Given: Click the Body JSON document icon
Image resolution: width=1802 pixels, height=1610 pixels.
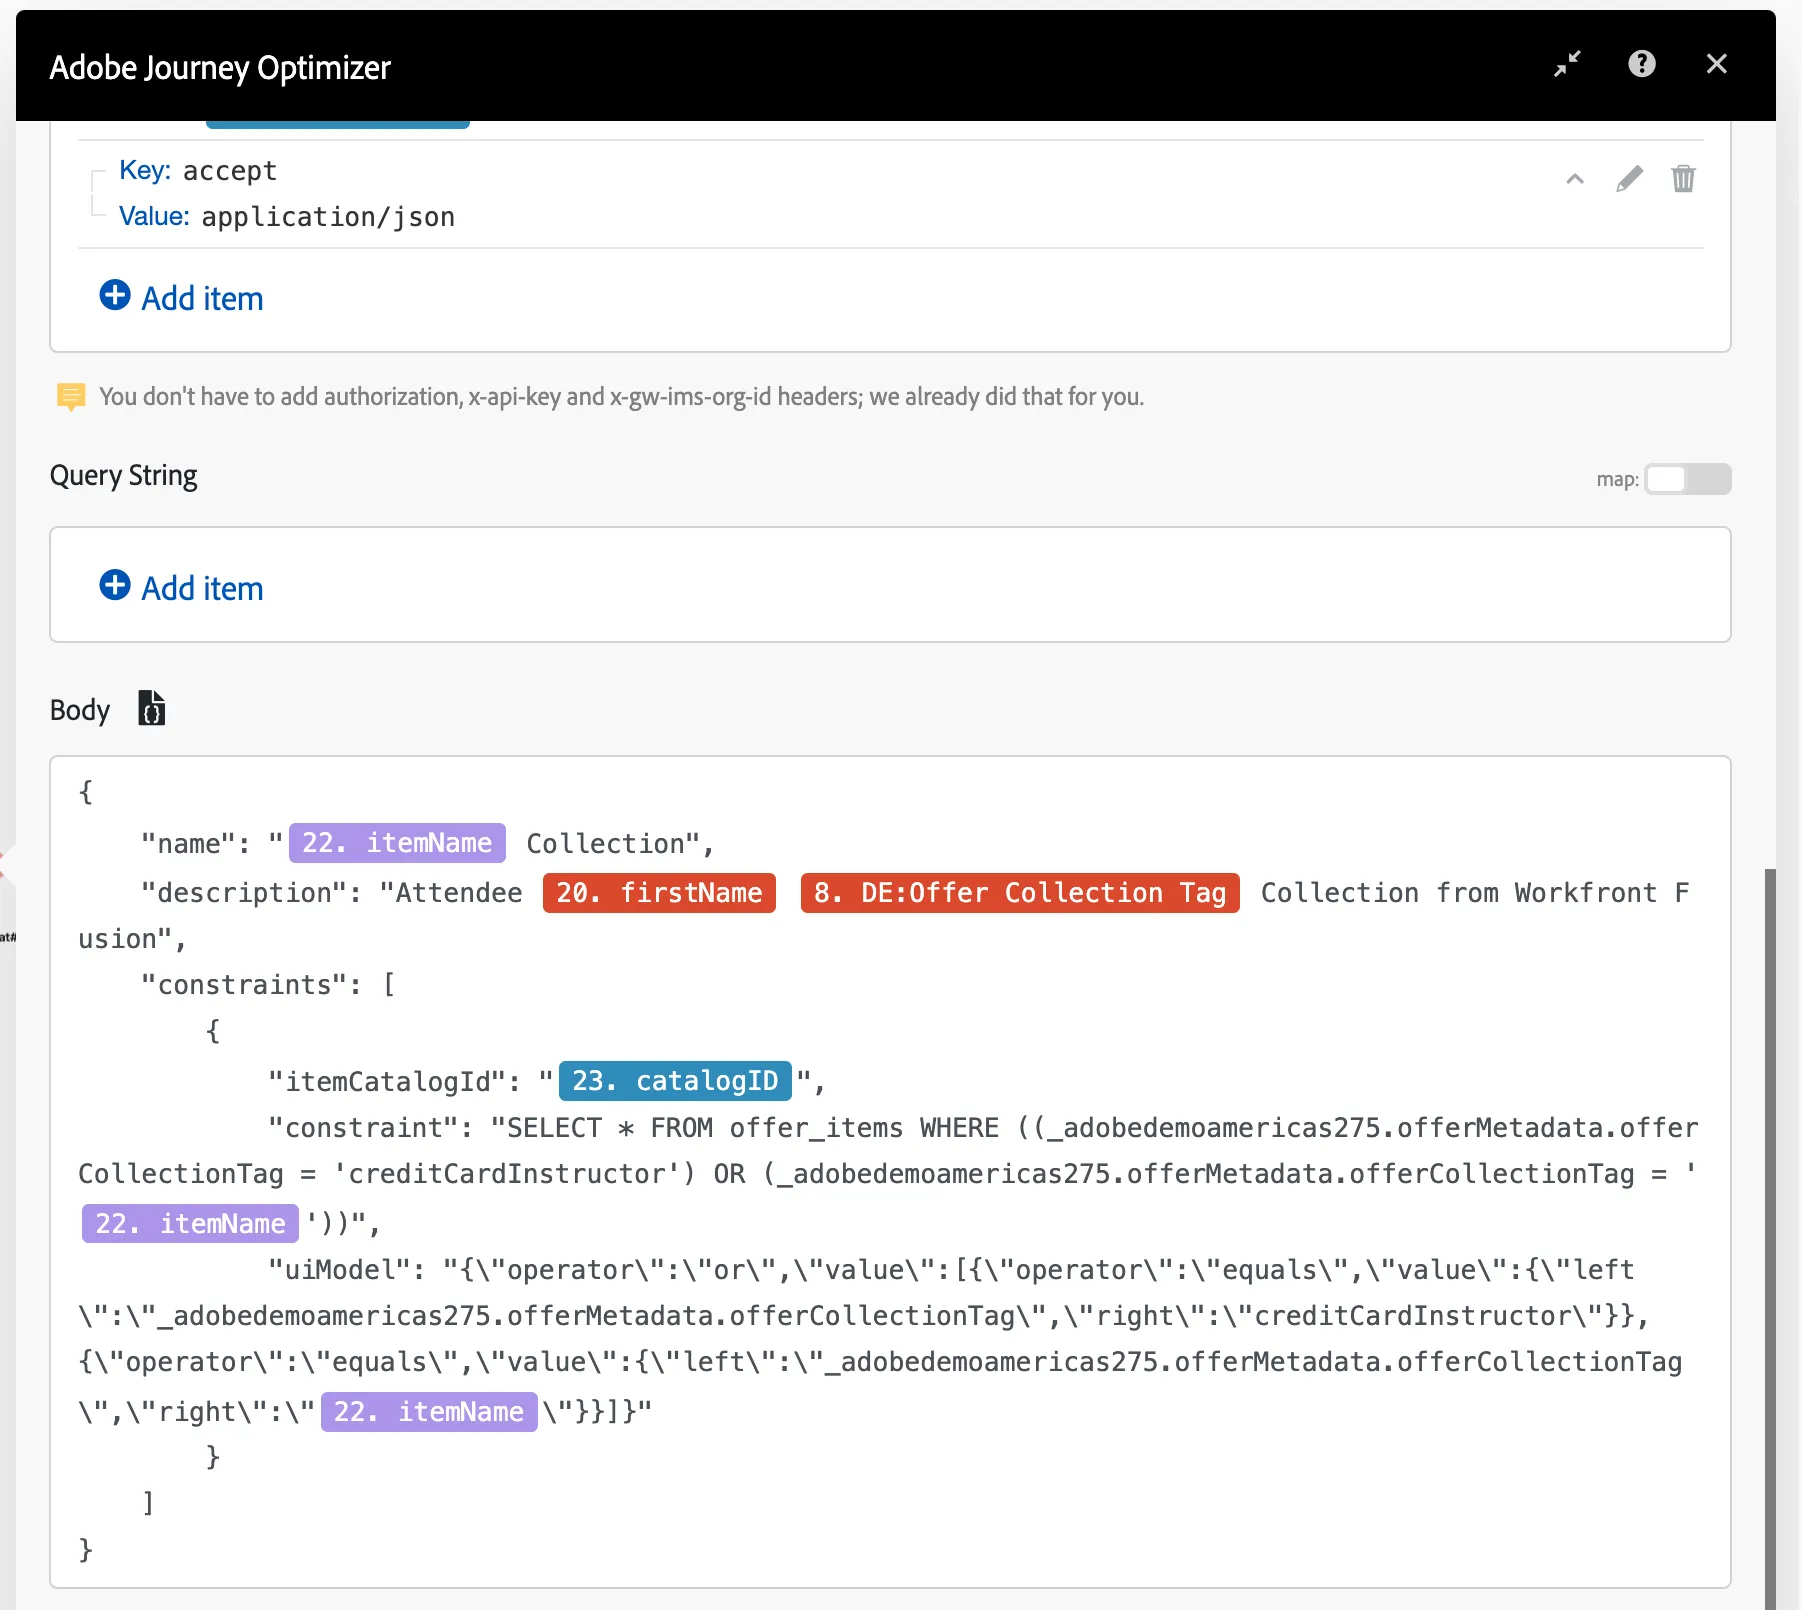Looking at the screenshot, I should (x=151, y=708).
